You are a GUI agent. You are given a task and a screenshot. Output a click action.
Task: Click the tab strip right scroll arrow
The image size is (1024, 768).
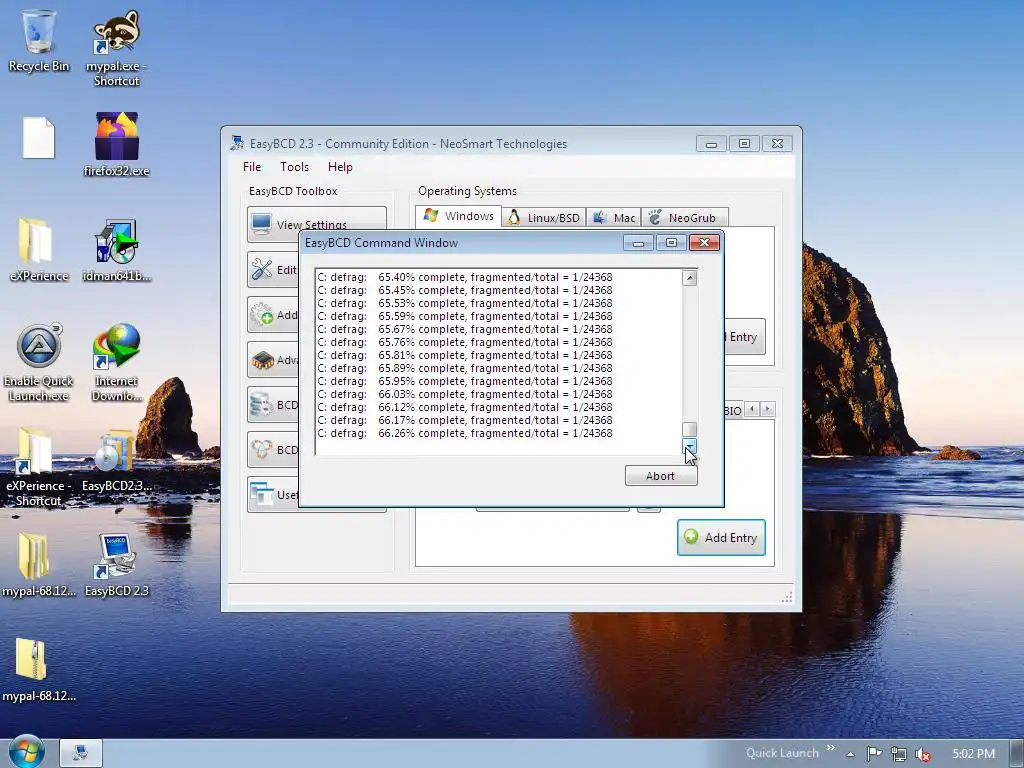click(x=768, y=409)
